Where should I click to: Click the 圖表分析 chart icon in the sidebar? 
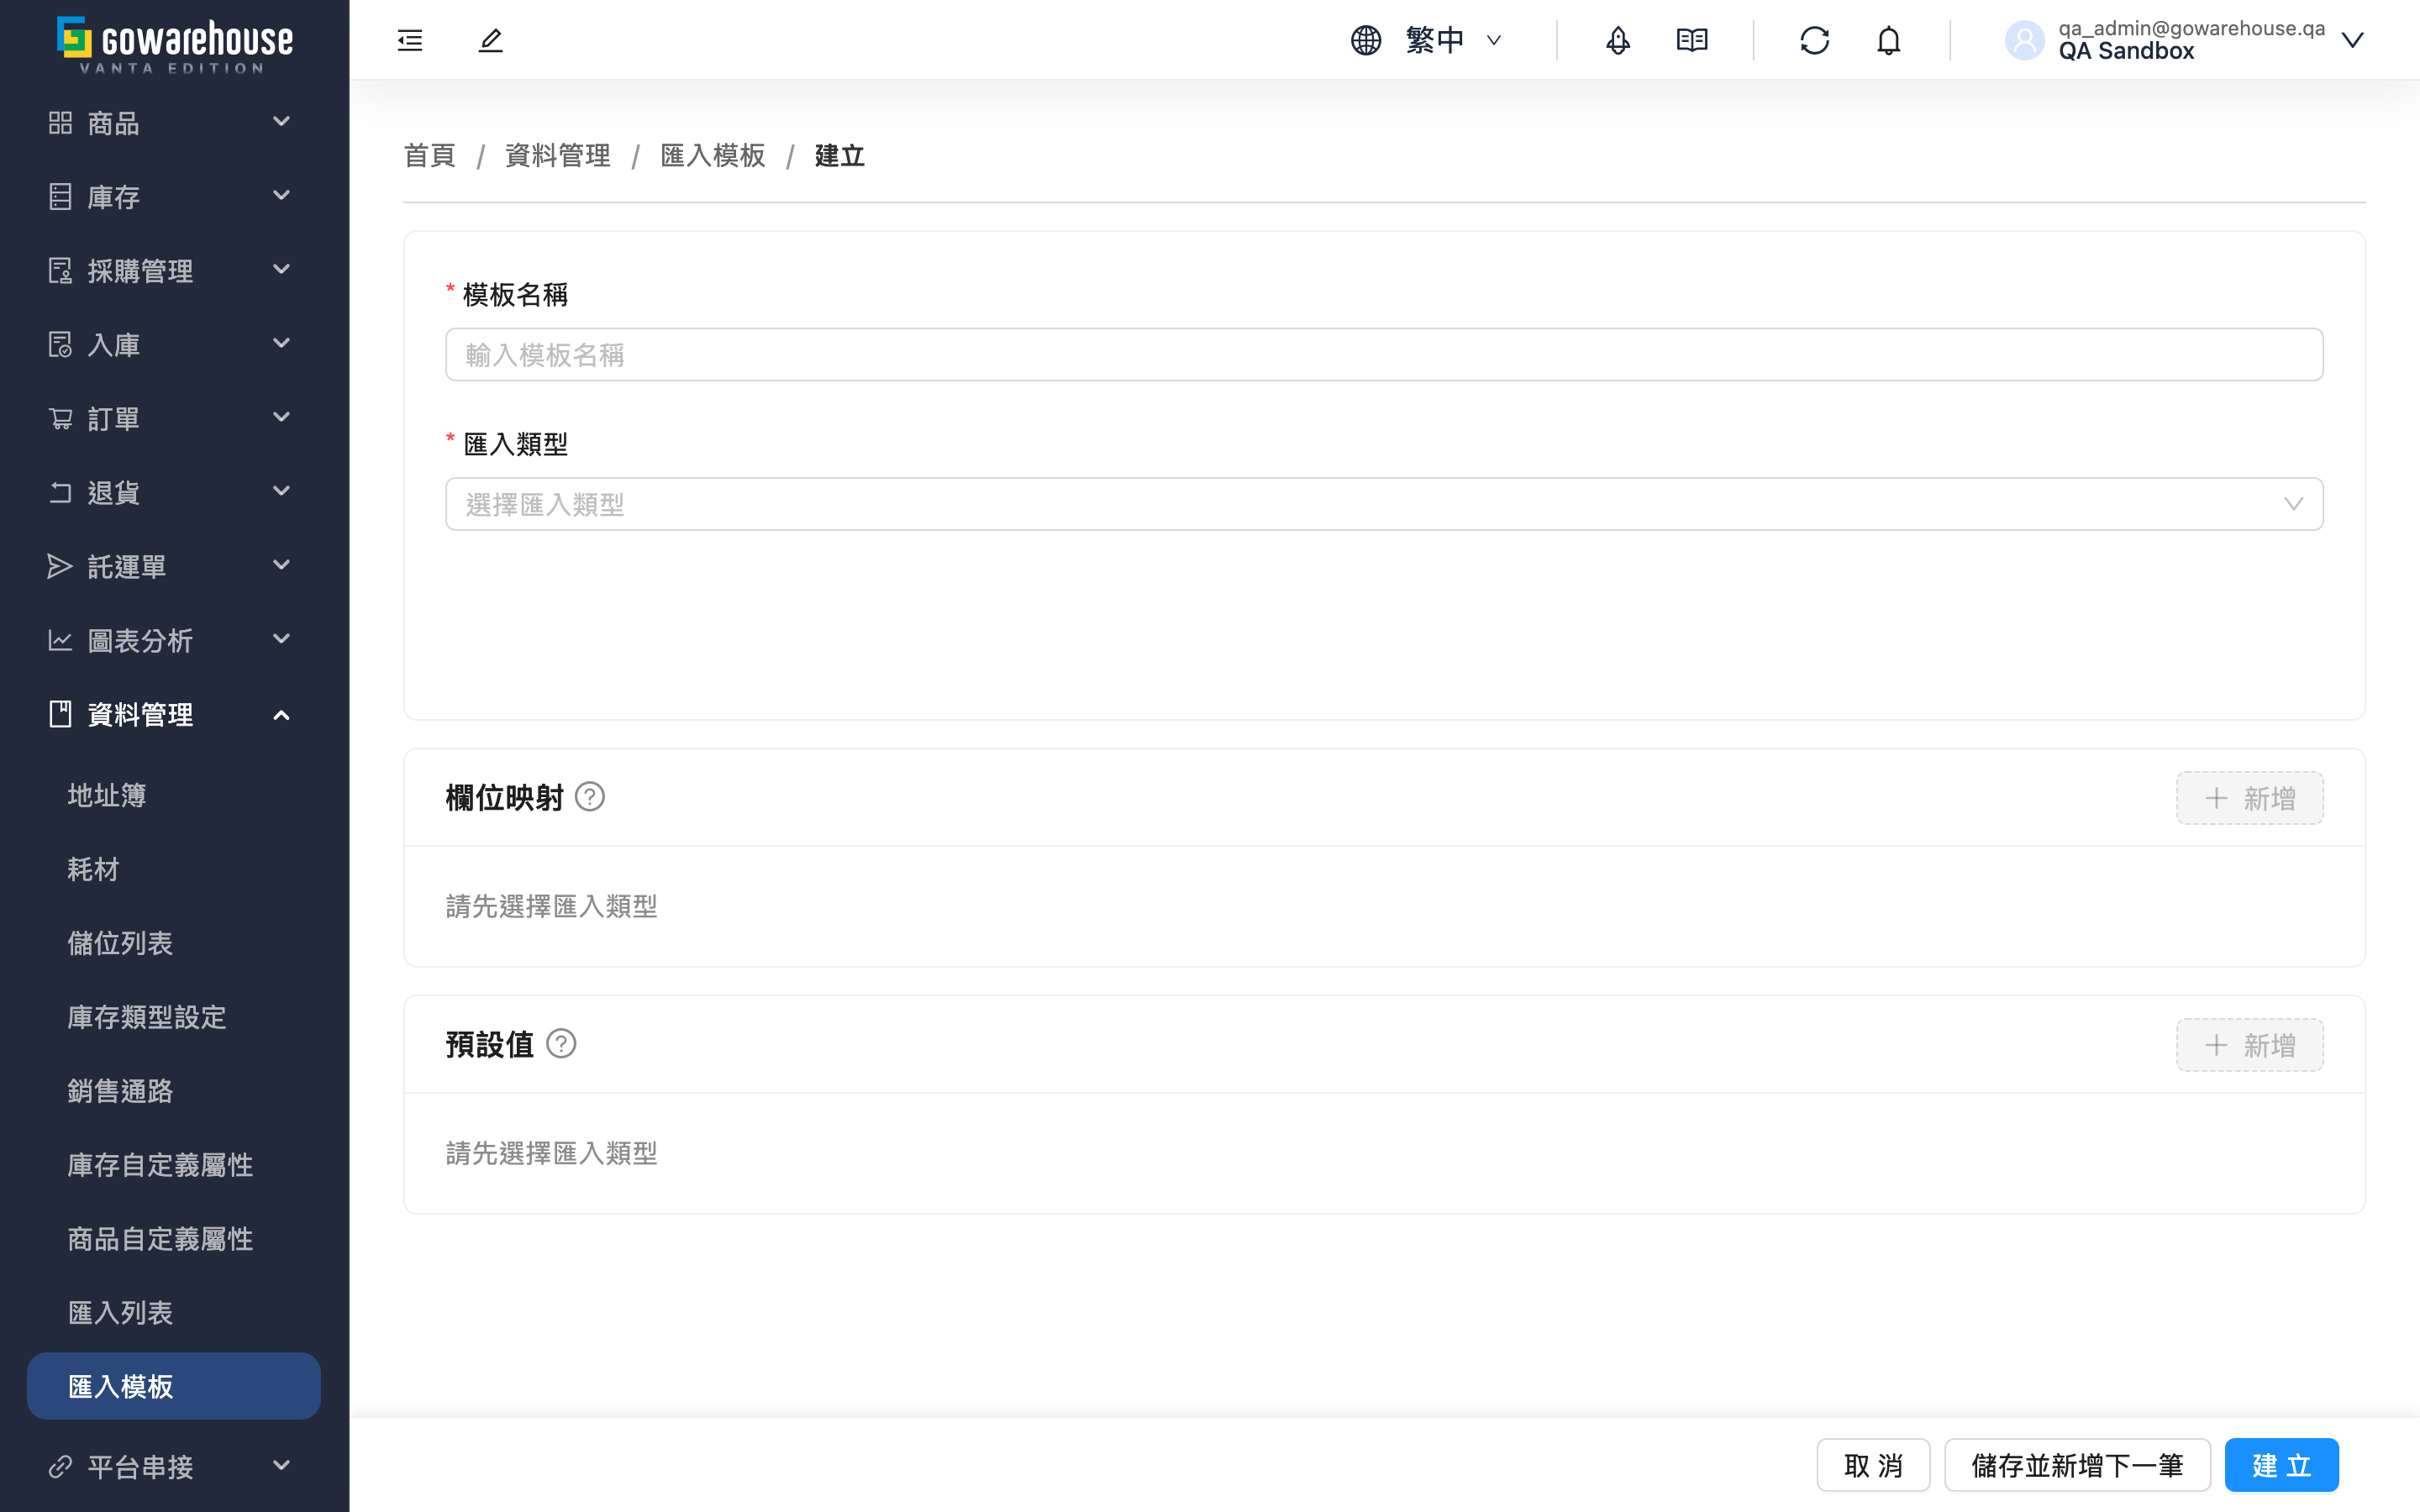click(x=60, y=641)
